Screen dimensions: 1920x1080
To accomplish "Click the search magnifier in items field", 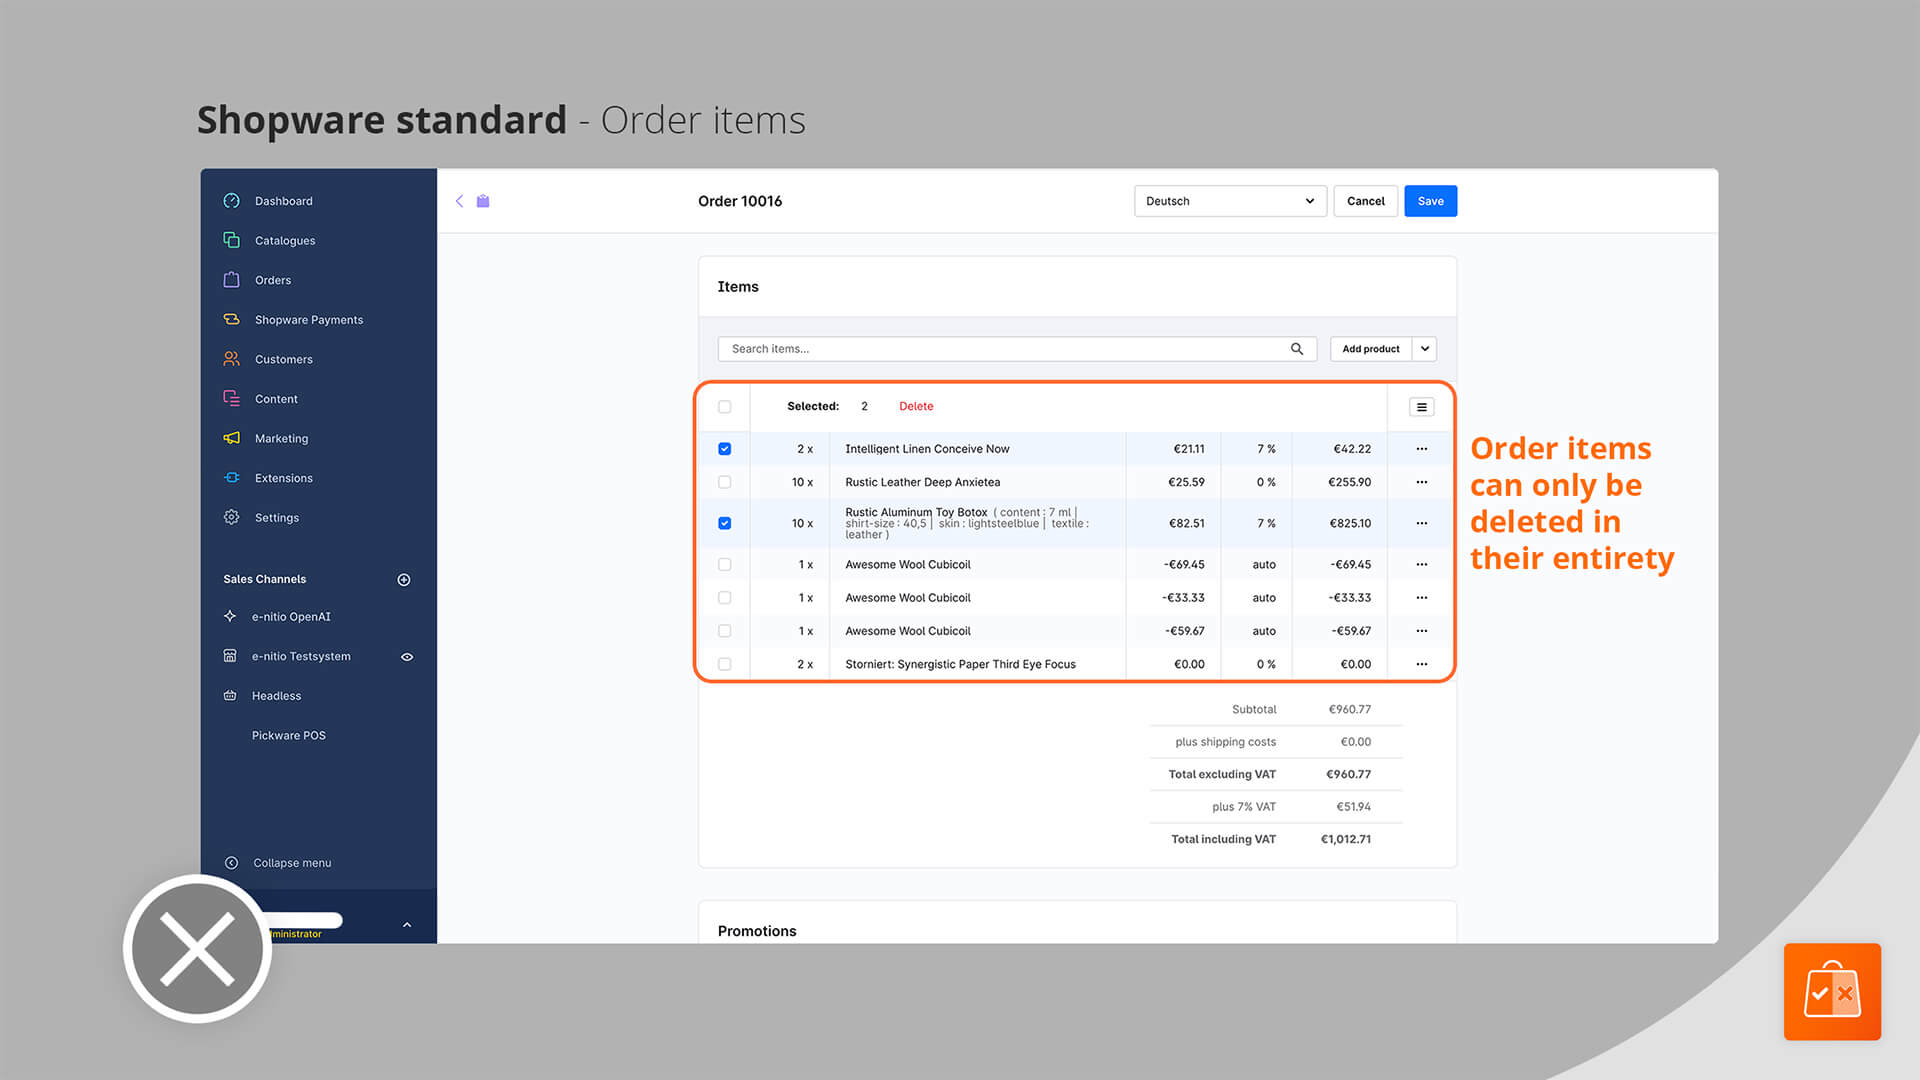I will [1297, 349].
